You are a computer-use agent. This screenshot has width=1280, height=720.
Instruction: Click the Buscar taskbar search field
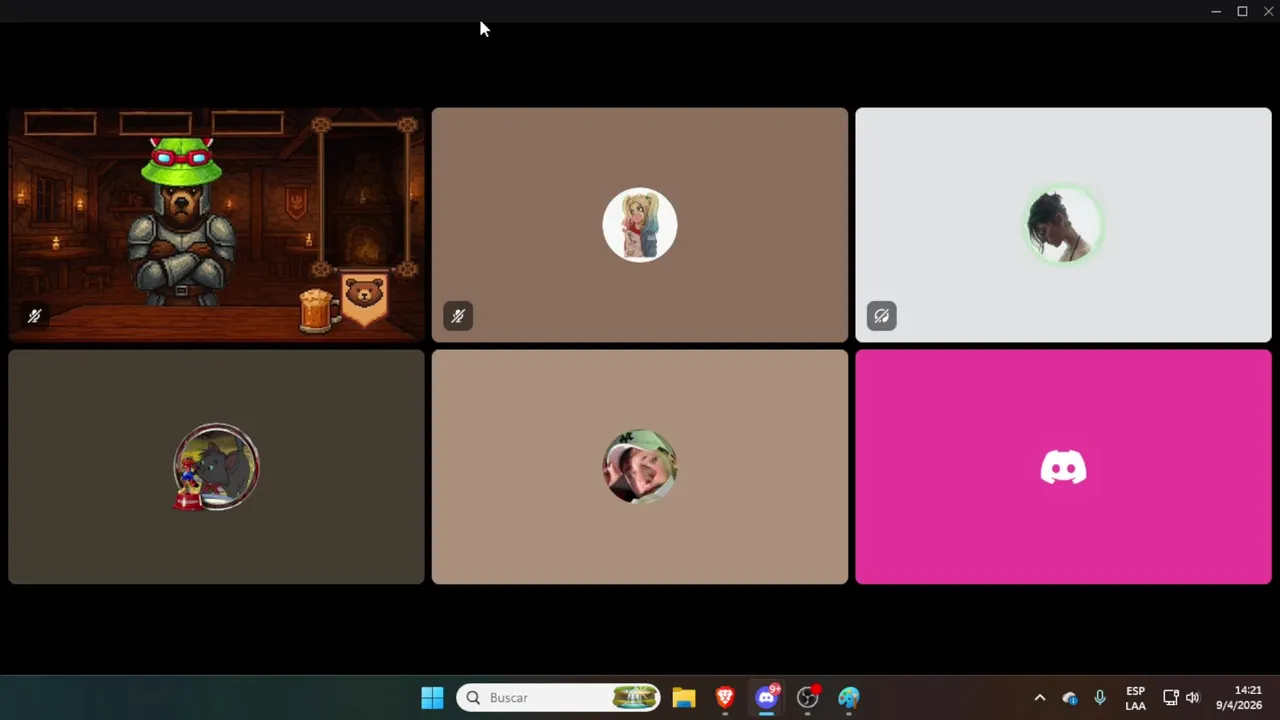click(x=559, y=697)
